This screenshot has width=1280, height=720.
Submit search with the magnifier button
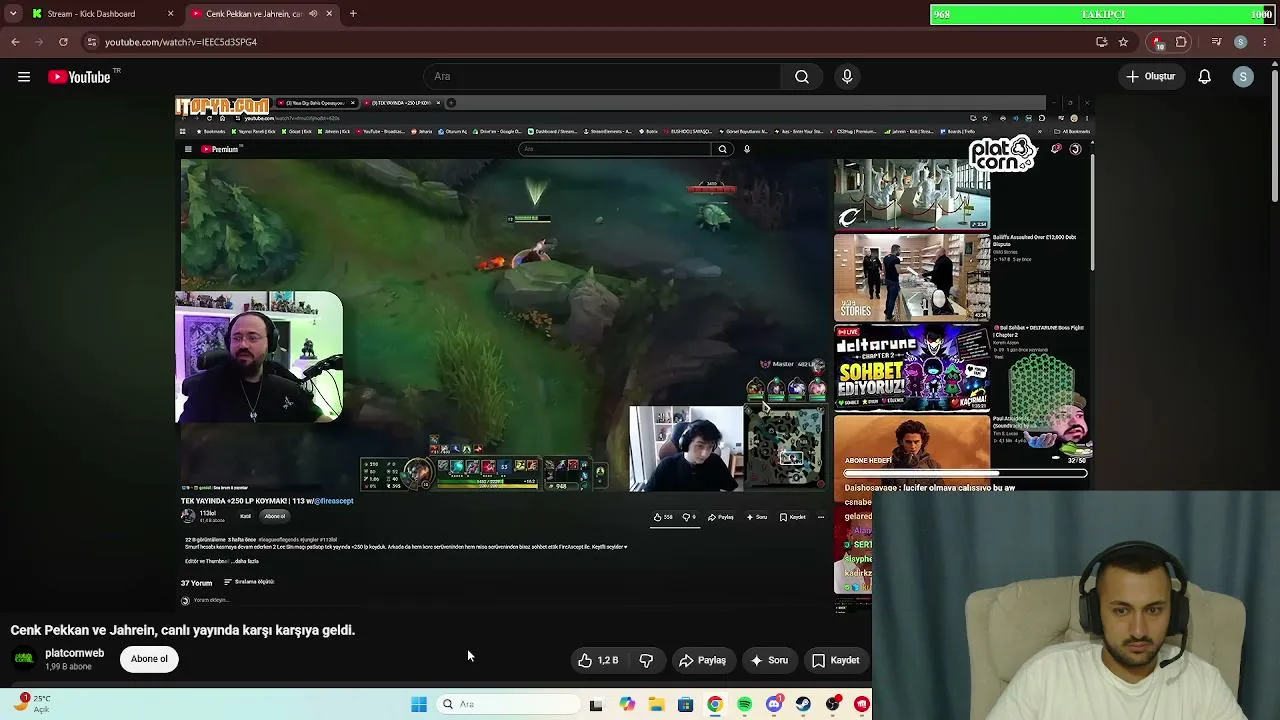click(x=802, y=77)
